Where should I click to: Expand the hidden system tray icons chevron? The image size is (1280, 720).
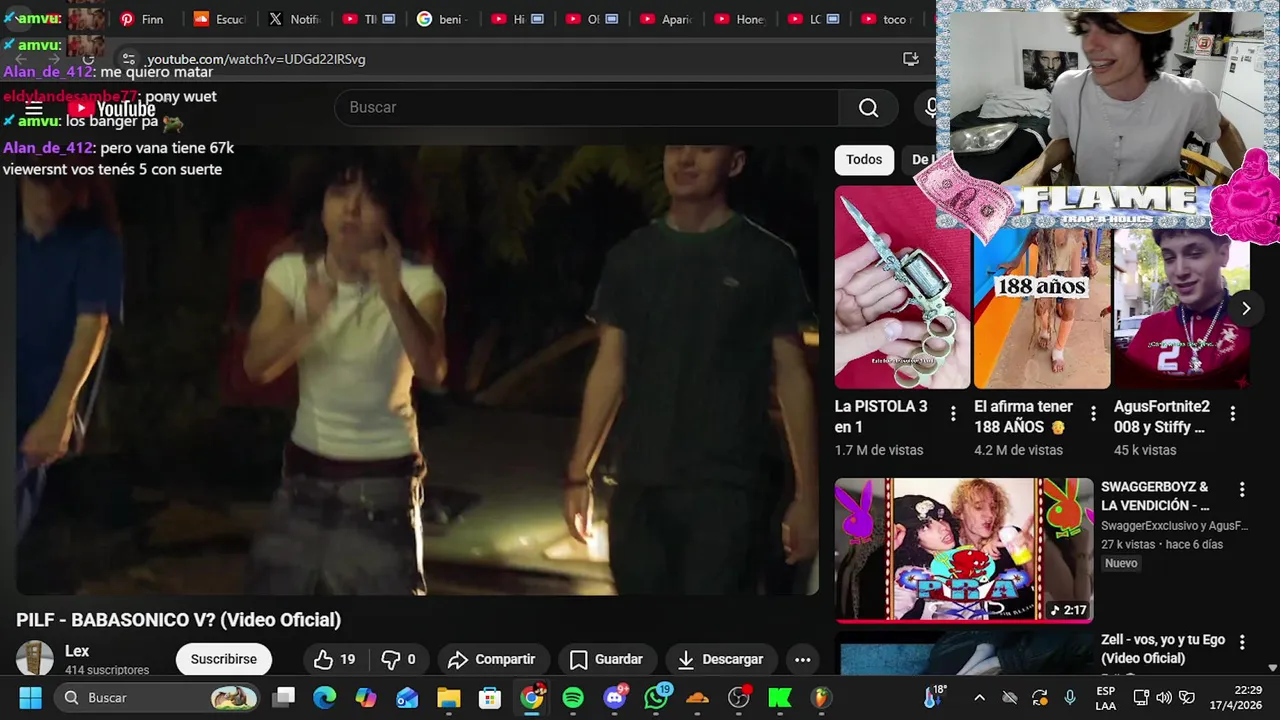(979, 697)
